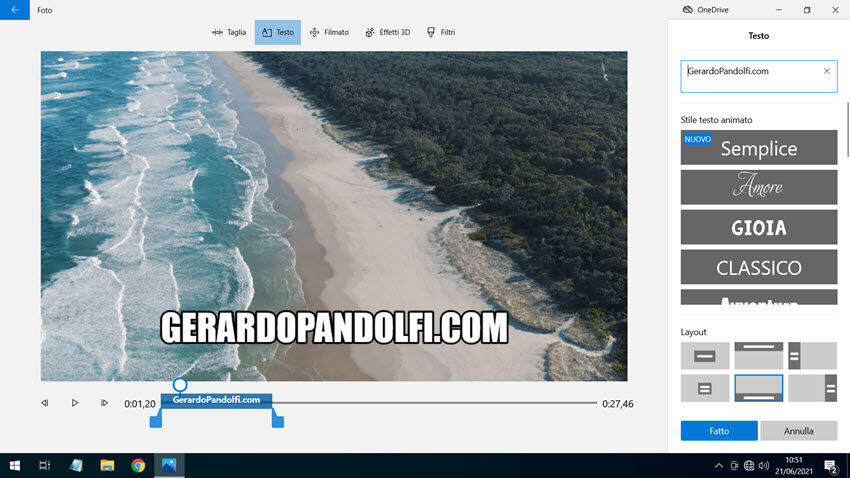850x478 pixels.
Task: Open the notepad-style app in taskbar
Action: [x=76, y=466]
